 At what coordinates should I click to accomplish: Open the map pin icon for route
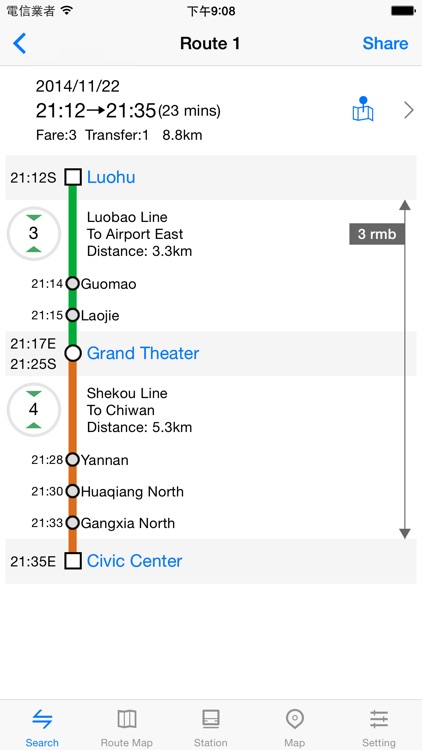point(363,109)
